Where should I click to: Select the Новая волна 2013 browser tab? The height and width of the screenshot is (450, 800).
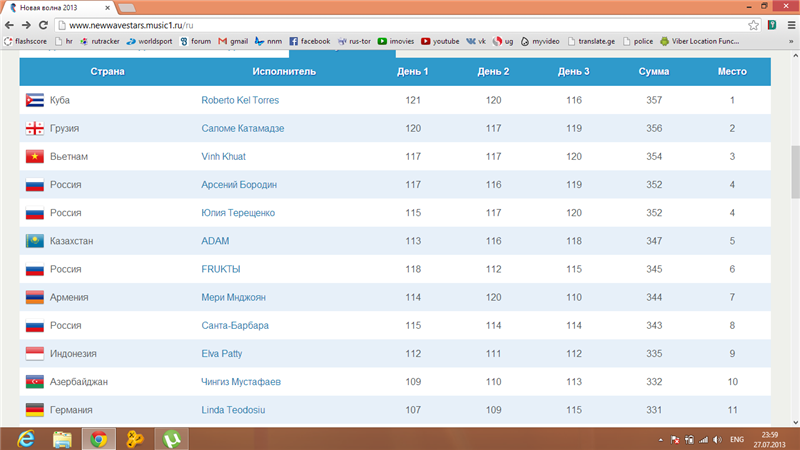(60, 8)
